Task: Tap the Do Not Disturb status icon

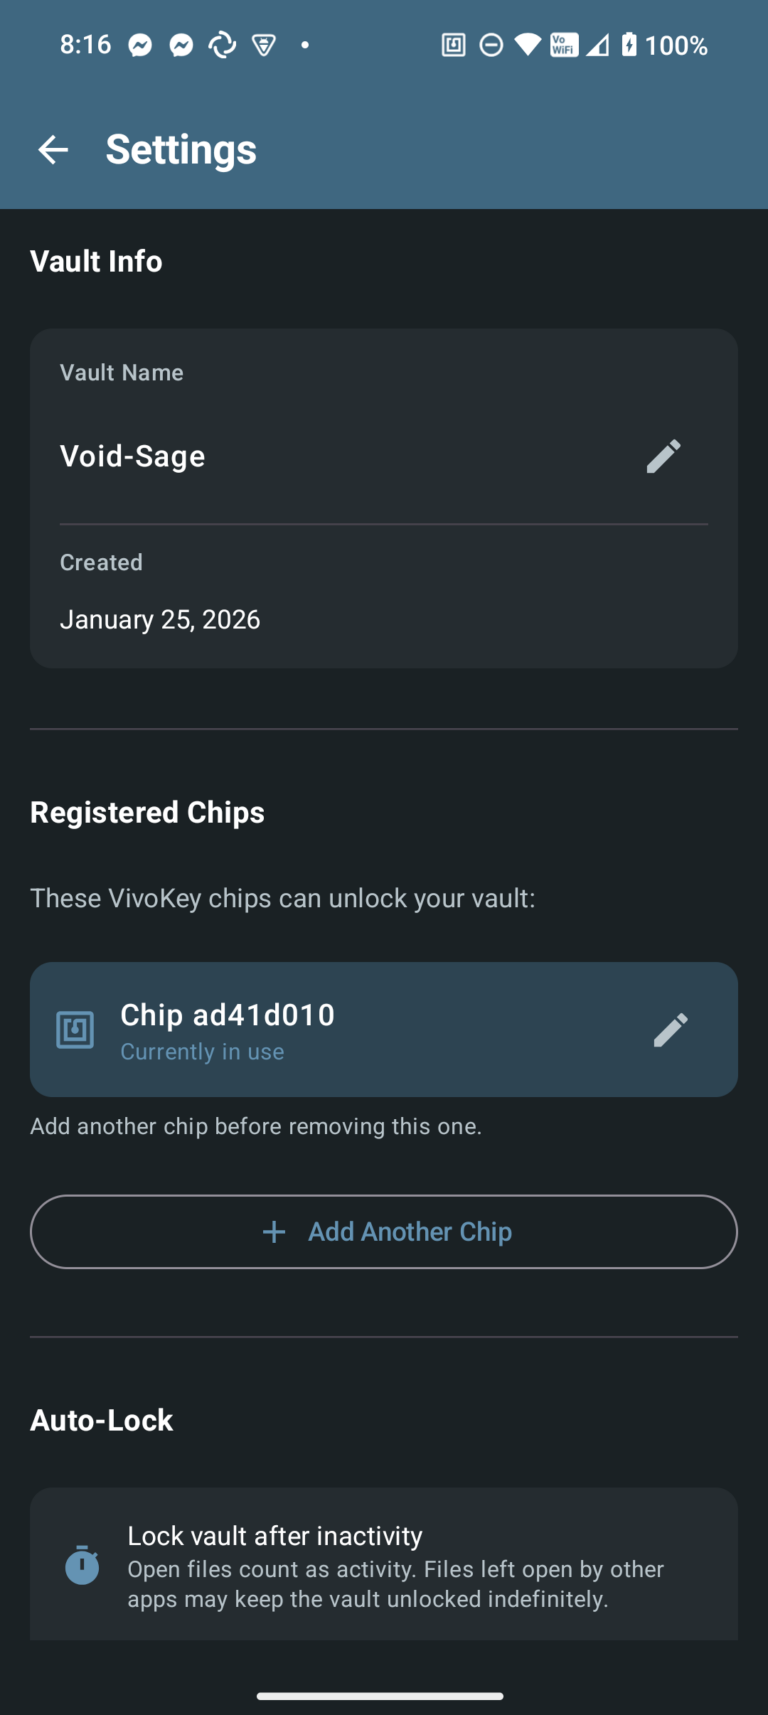Action: tap(491, 45)
